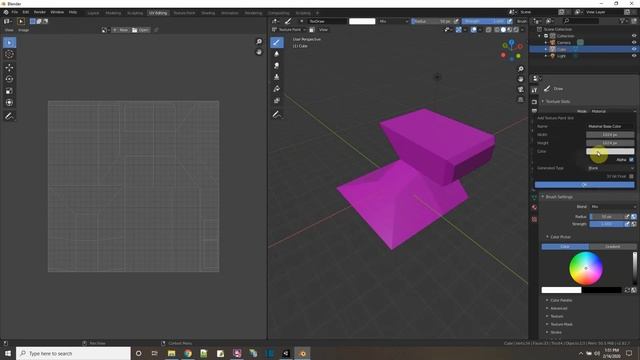Collapse the Color Picker section
Viewport: 640px width, 360px height.
tap(559, 237)
